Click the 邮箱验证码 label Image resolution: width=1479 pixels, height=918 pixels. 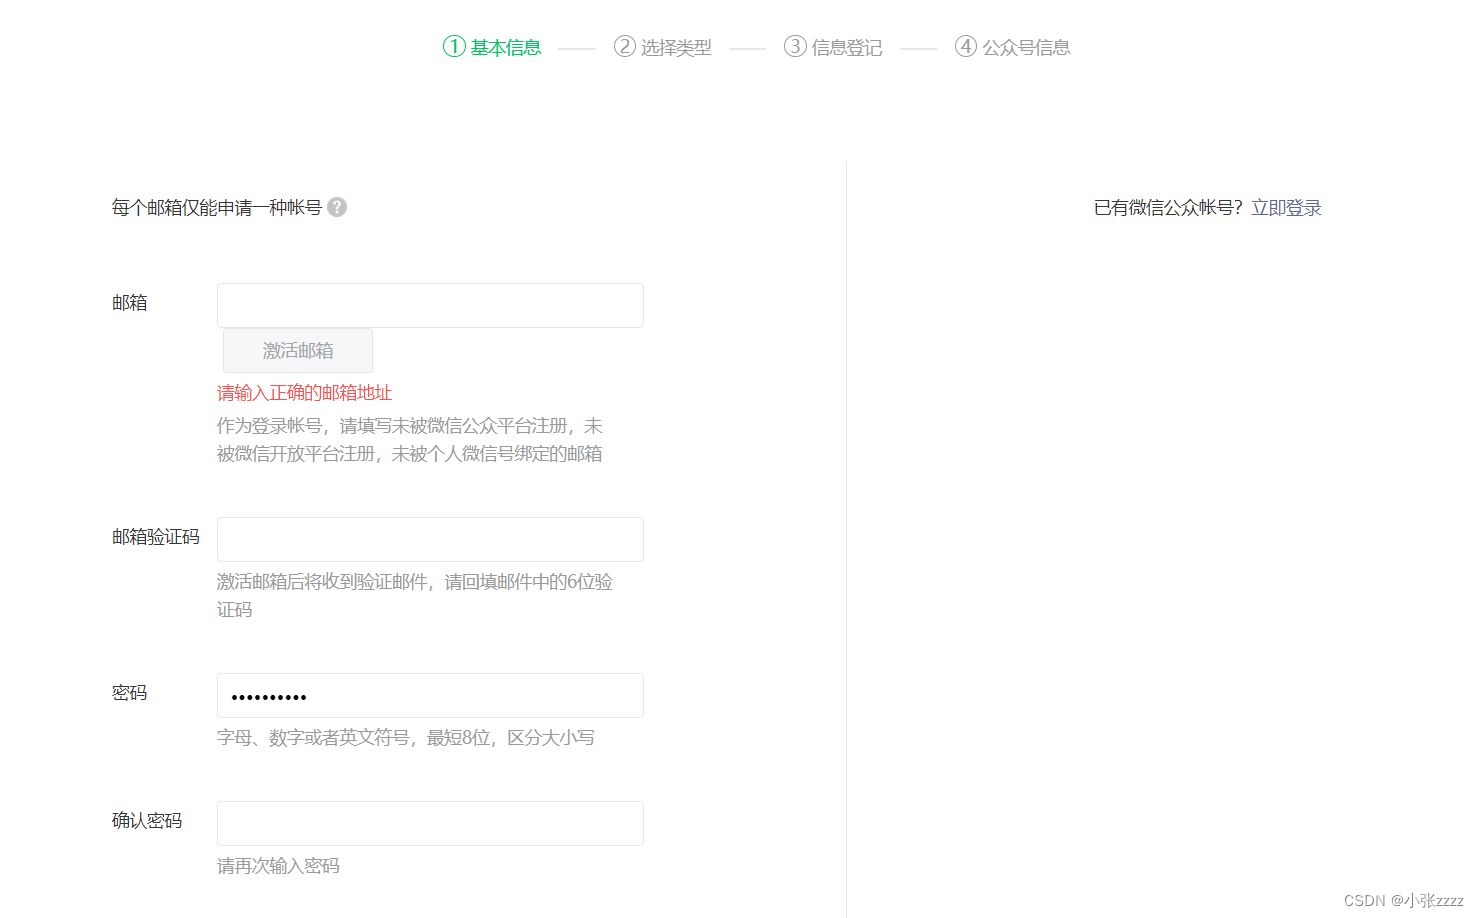click(x=156, y=537)
